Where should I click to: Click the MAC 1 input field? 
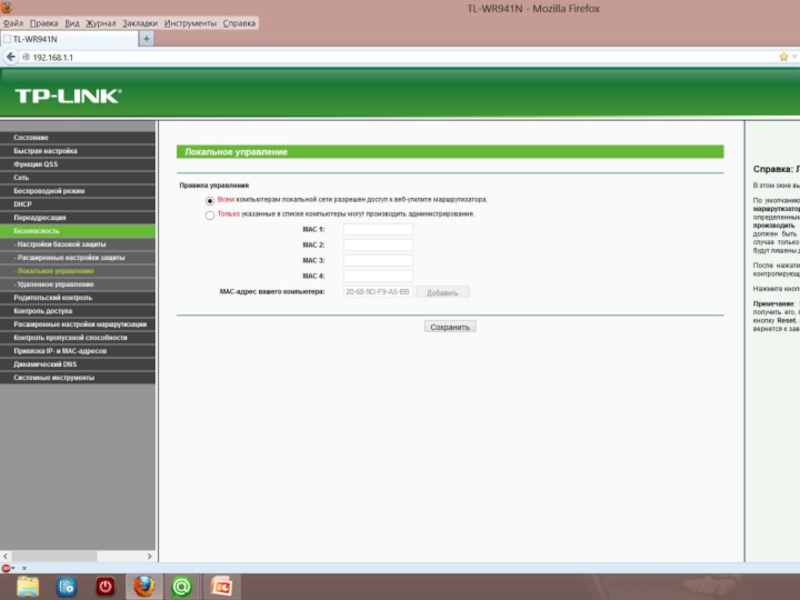tap(378, 229)
